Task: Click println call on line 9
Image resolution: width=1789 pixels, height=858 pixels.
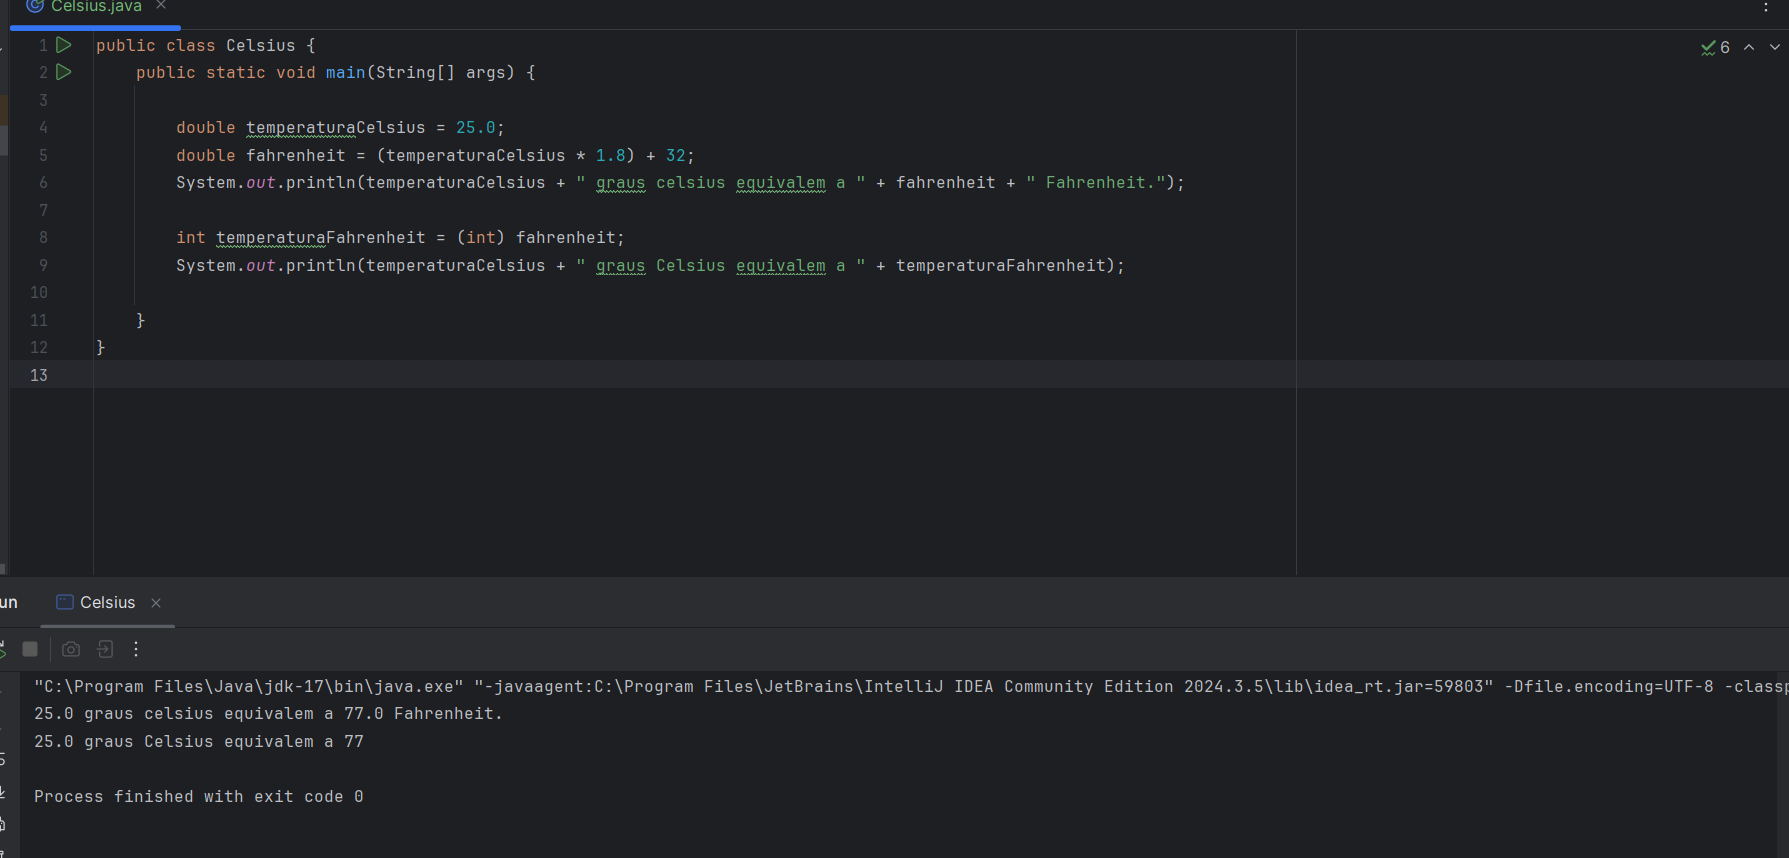Action: pos(321,266)
